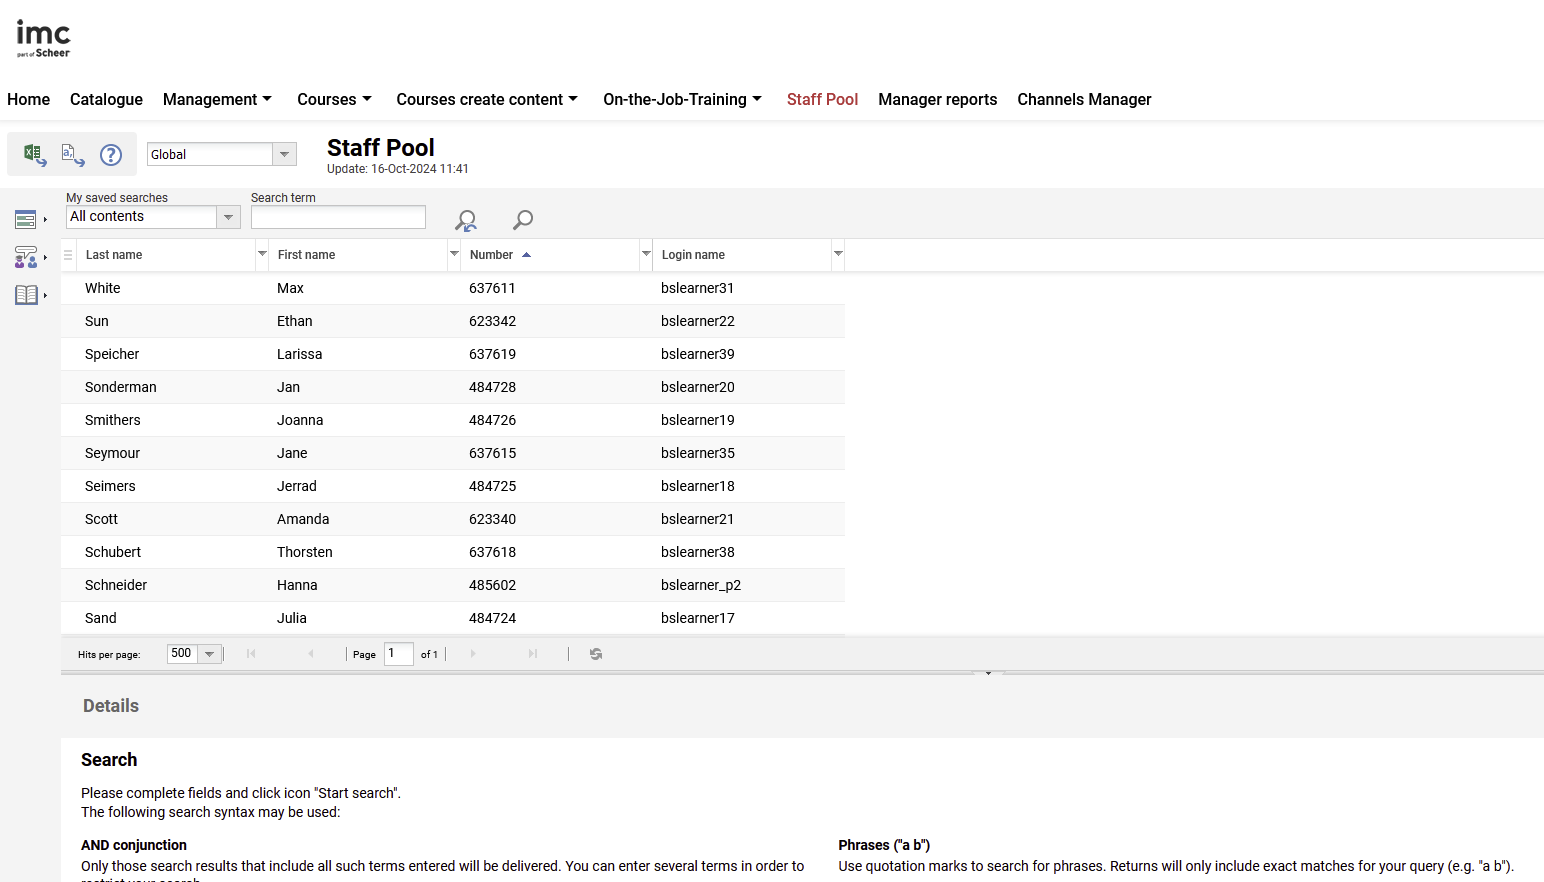Viewport: 1544px width, 882px height.
Task: Open the help question mark icon
Action: (111, 155)
